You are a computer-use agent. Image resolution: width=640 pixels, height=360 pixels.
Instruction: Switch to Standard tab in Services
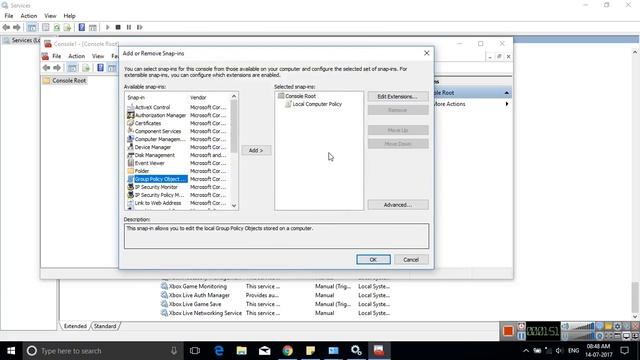click(105, 326)
